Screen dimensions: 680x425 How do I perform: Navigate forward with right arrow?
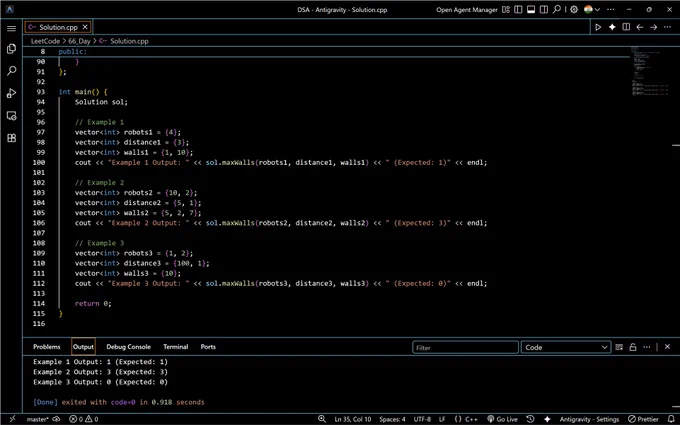[x=653, y=27]
